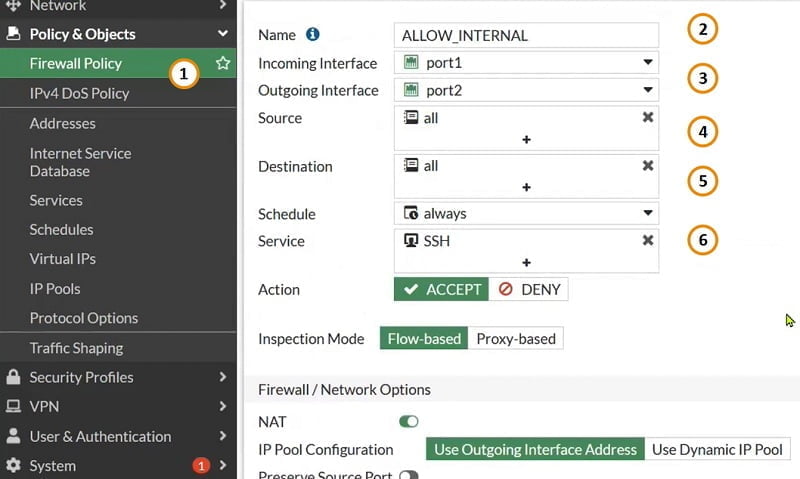Select Proxy-based inspection mode
800x479 pixels.
pyautogui.click(x=516, y=339)
